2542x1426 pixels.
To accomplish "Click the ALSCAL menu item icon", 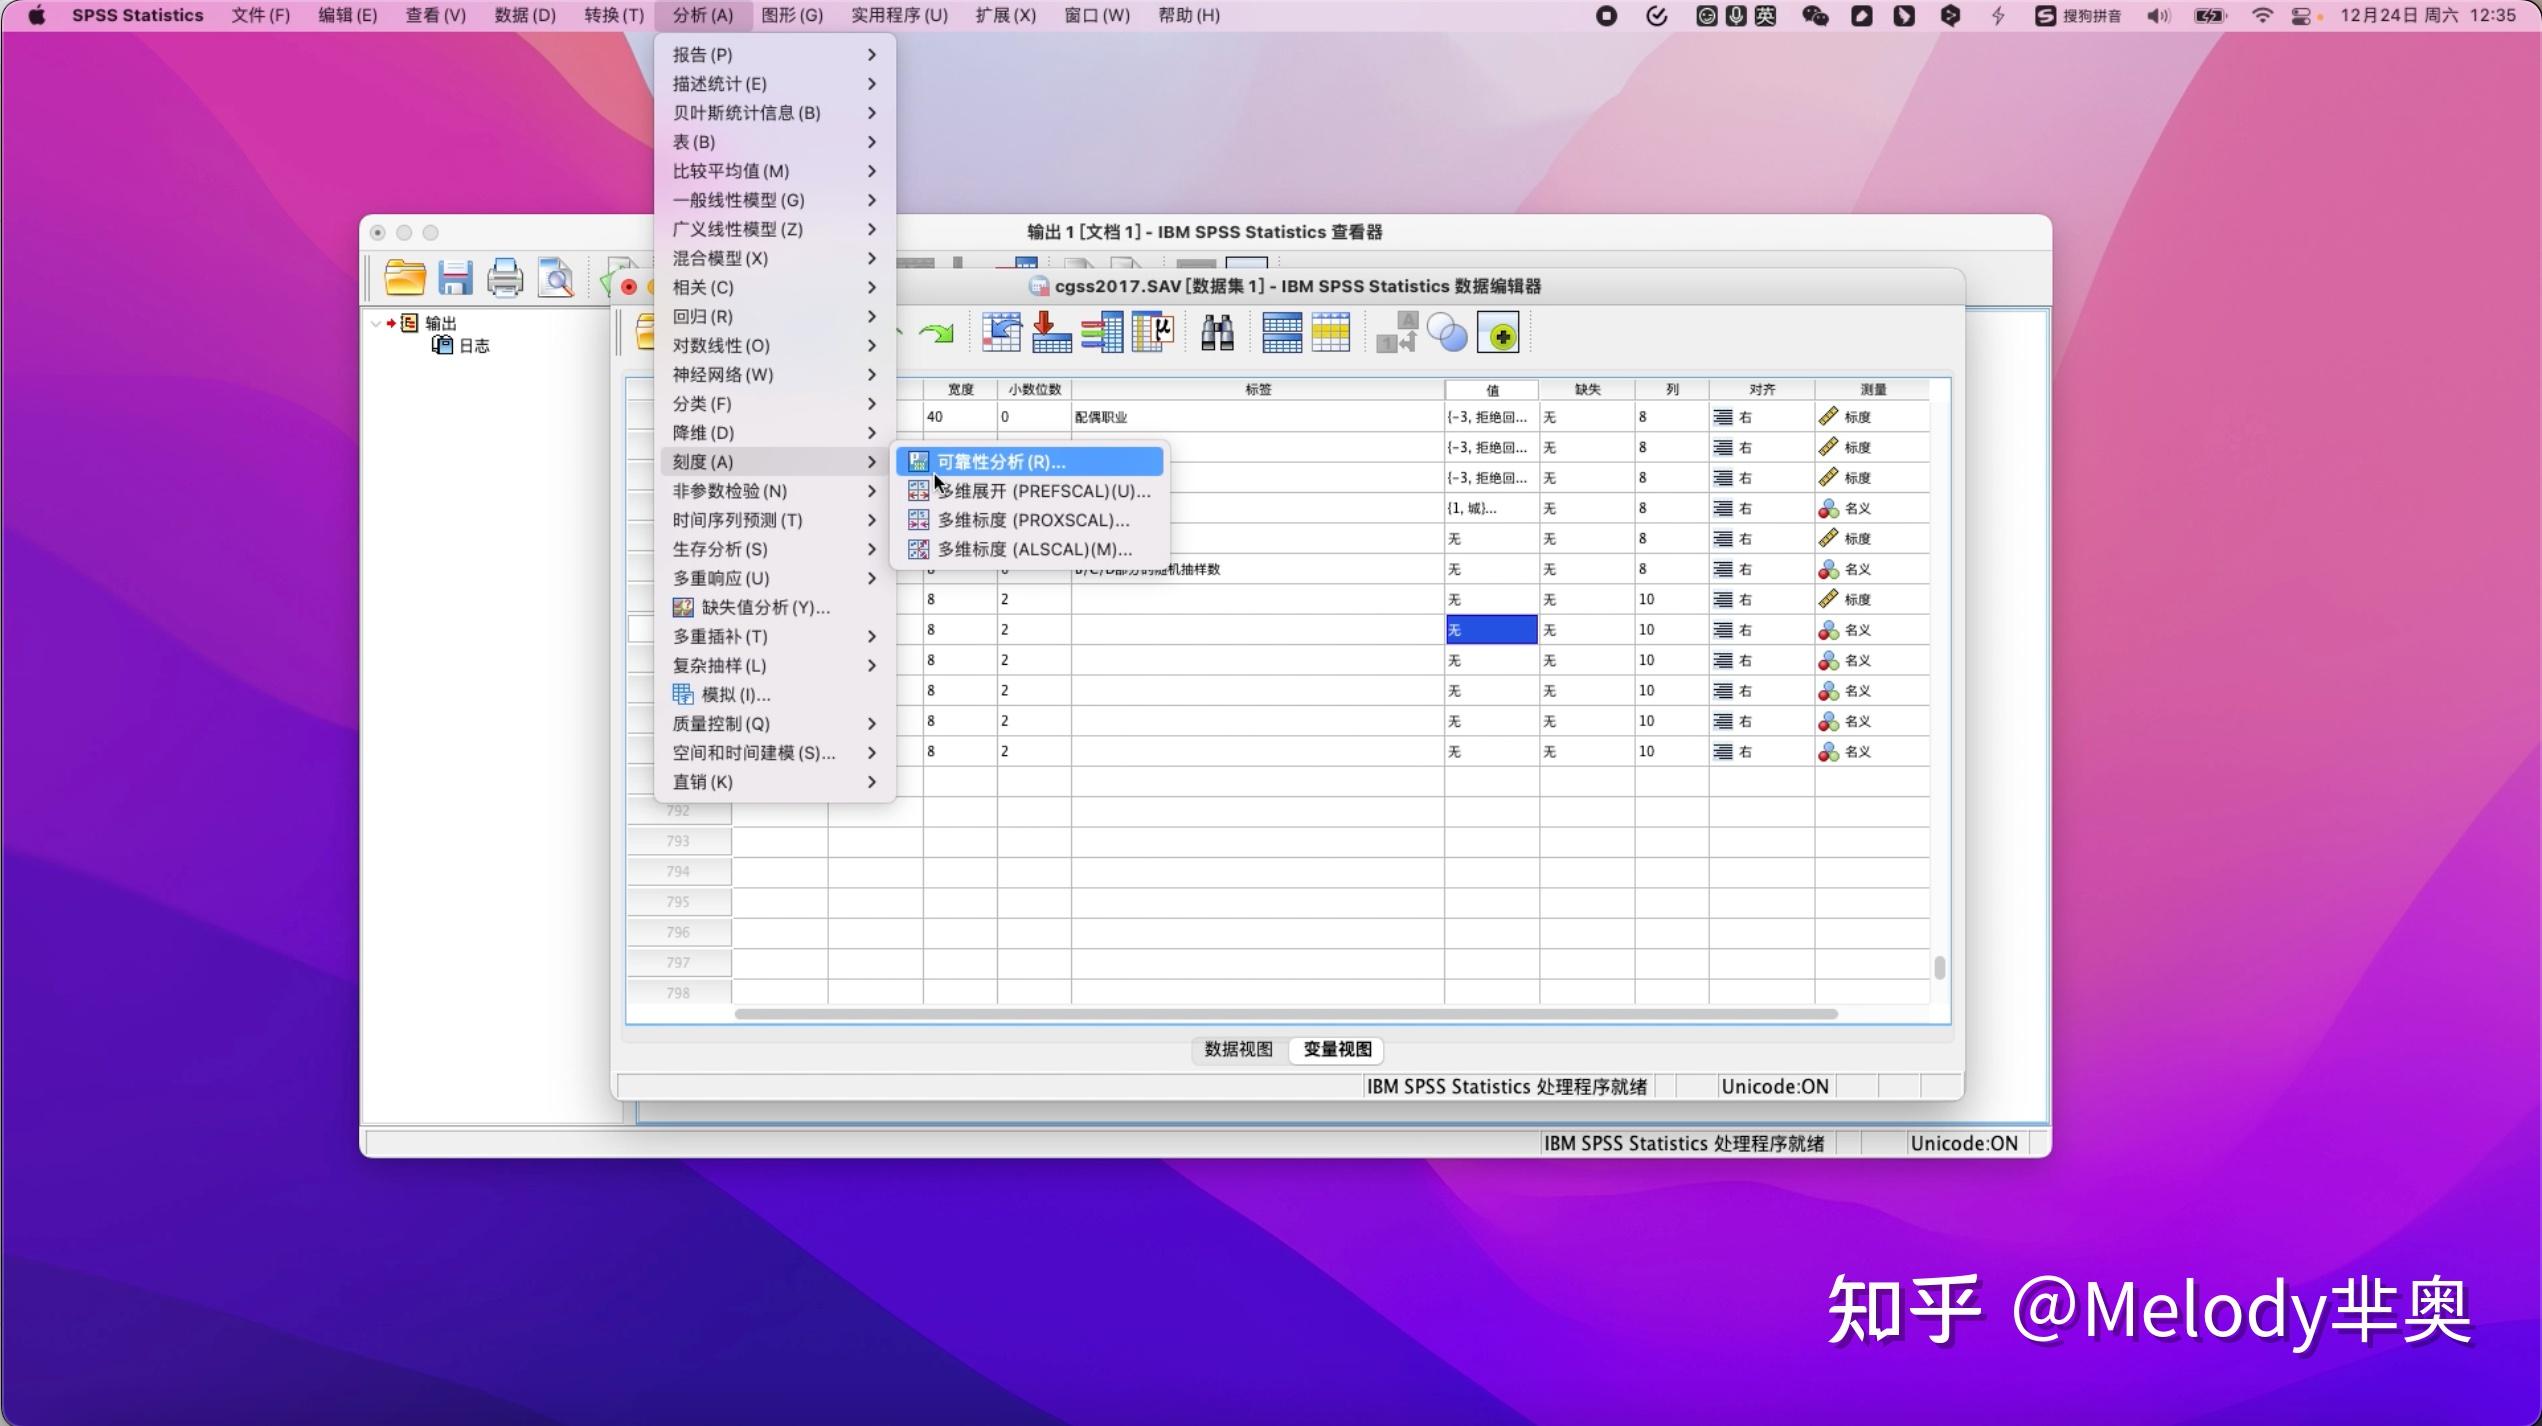I will pos(918,549).
